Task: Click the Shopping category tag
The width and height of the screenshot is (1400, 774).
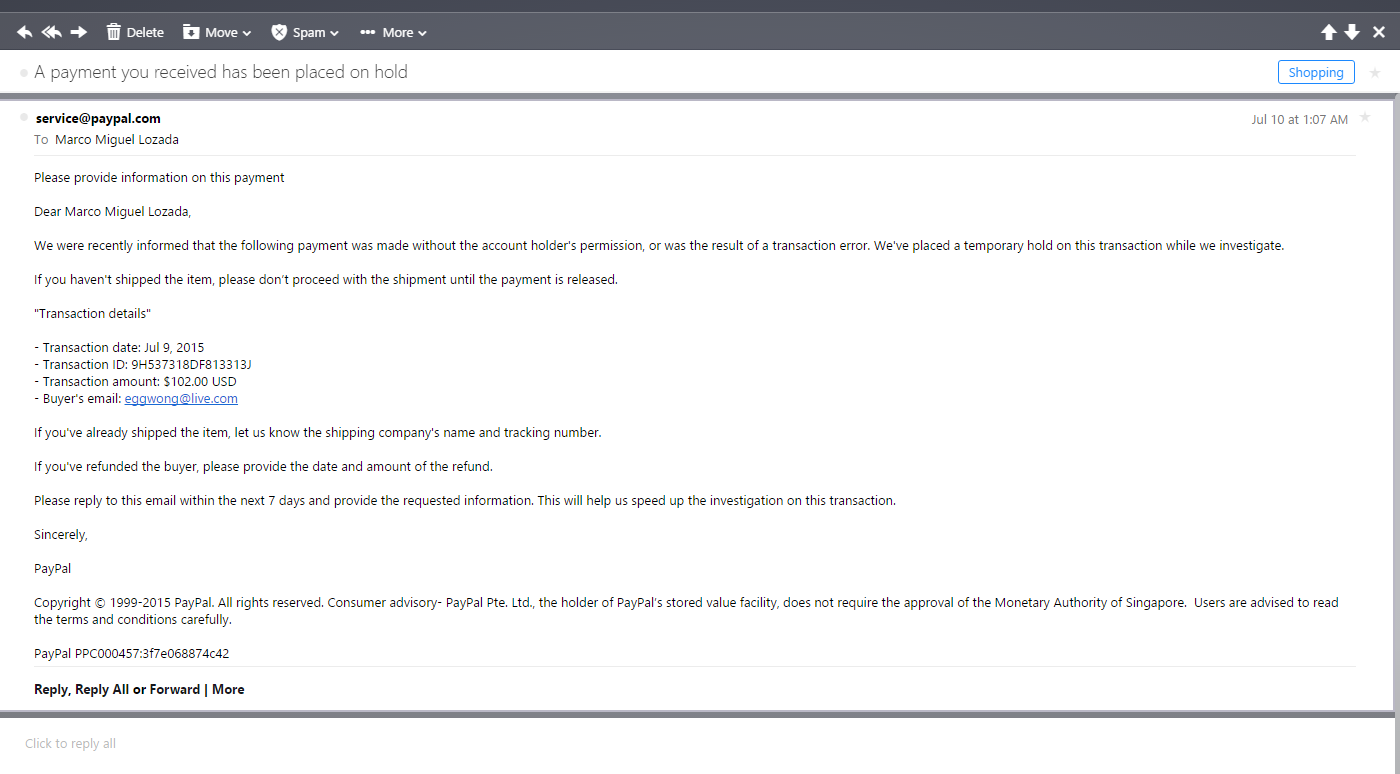Action: (x=1316, y=72)
